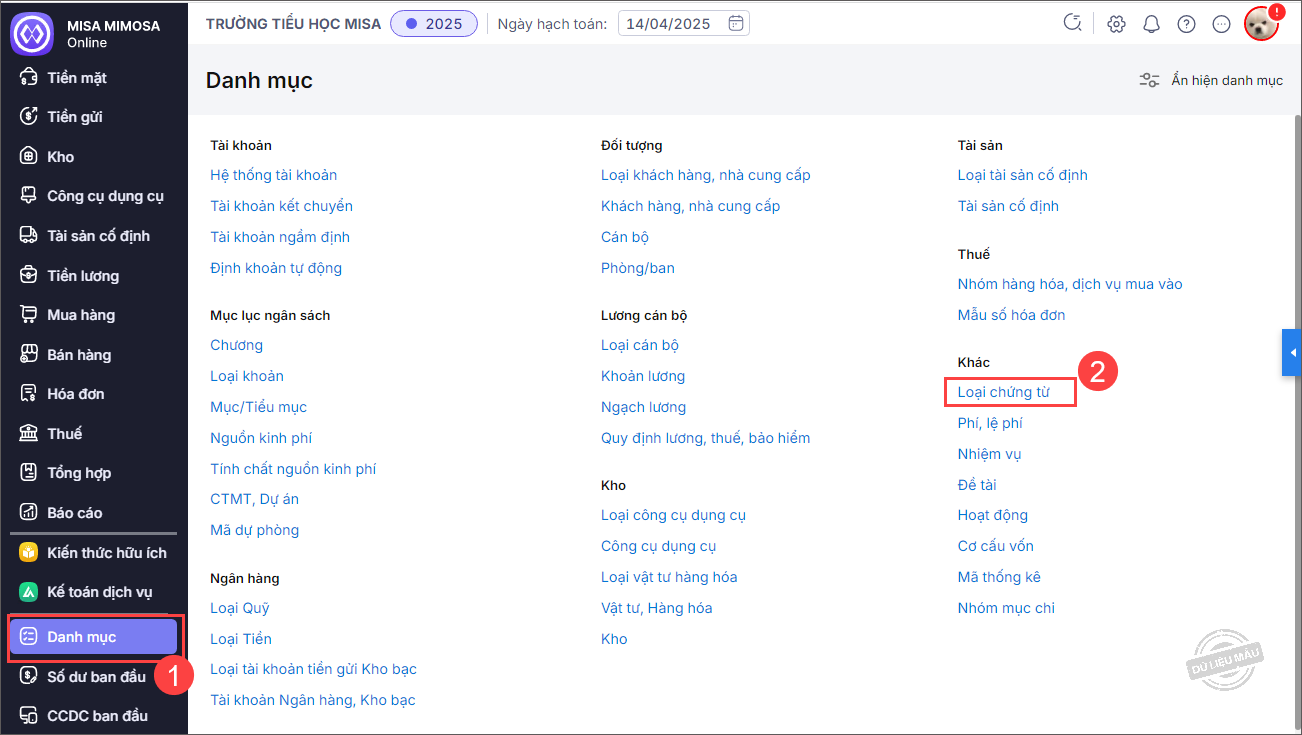
Task: Click Khách hàng, nhà cung cấp link
Action: (x=690, y=206)
